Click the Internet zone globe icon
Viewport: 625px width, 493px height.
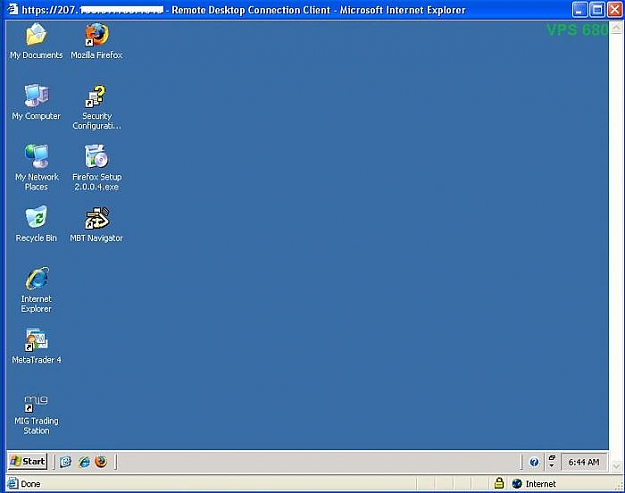coord(517,483)
